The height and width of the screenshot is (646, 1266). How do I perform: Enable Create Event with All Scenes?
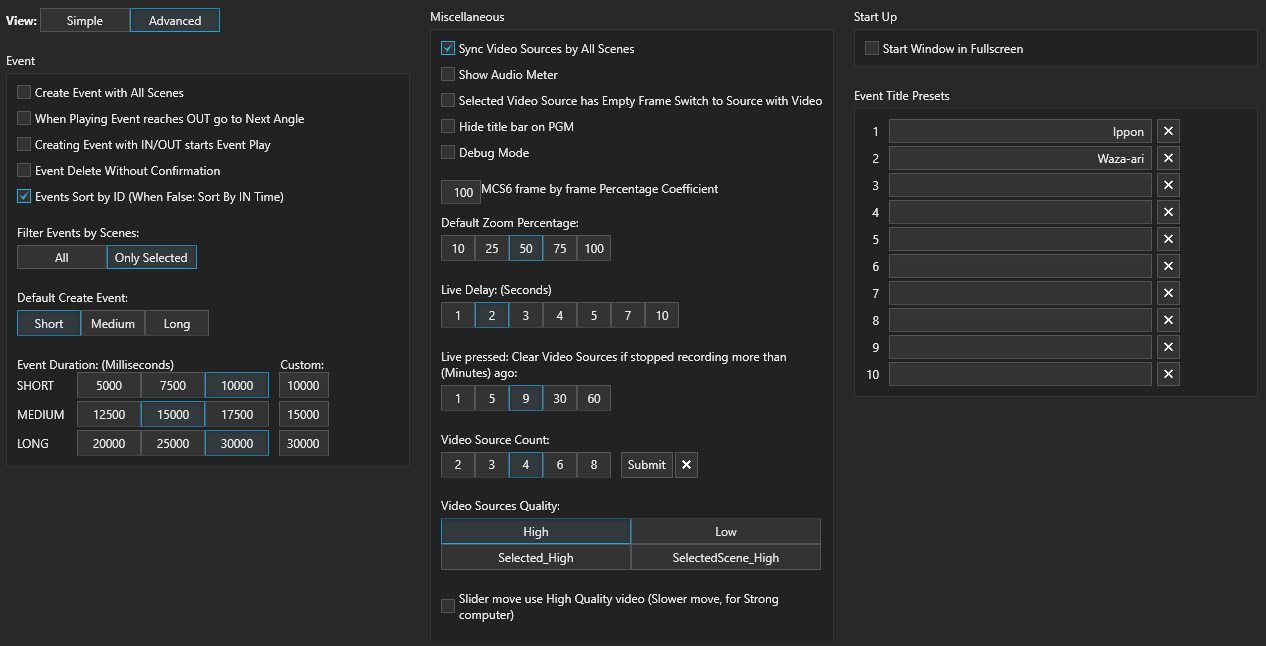coord(25,92)
